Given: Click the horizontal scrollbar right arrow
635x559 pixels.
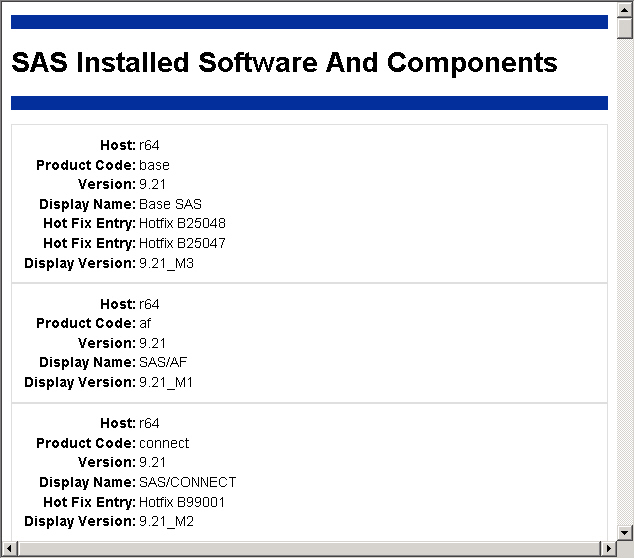Looking at the screenshot, I should [608, 549].
